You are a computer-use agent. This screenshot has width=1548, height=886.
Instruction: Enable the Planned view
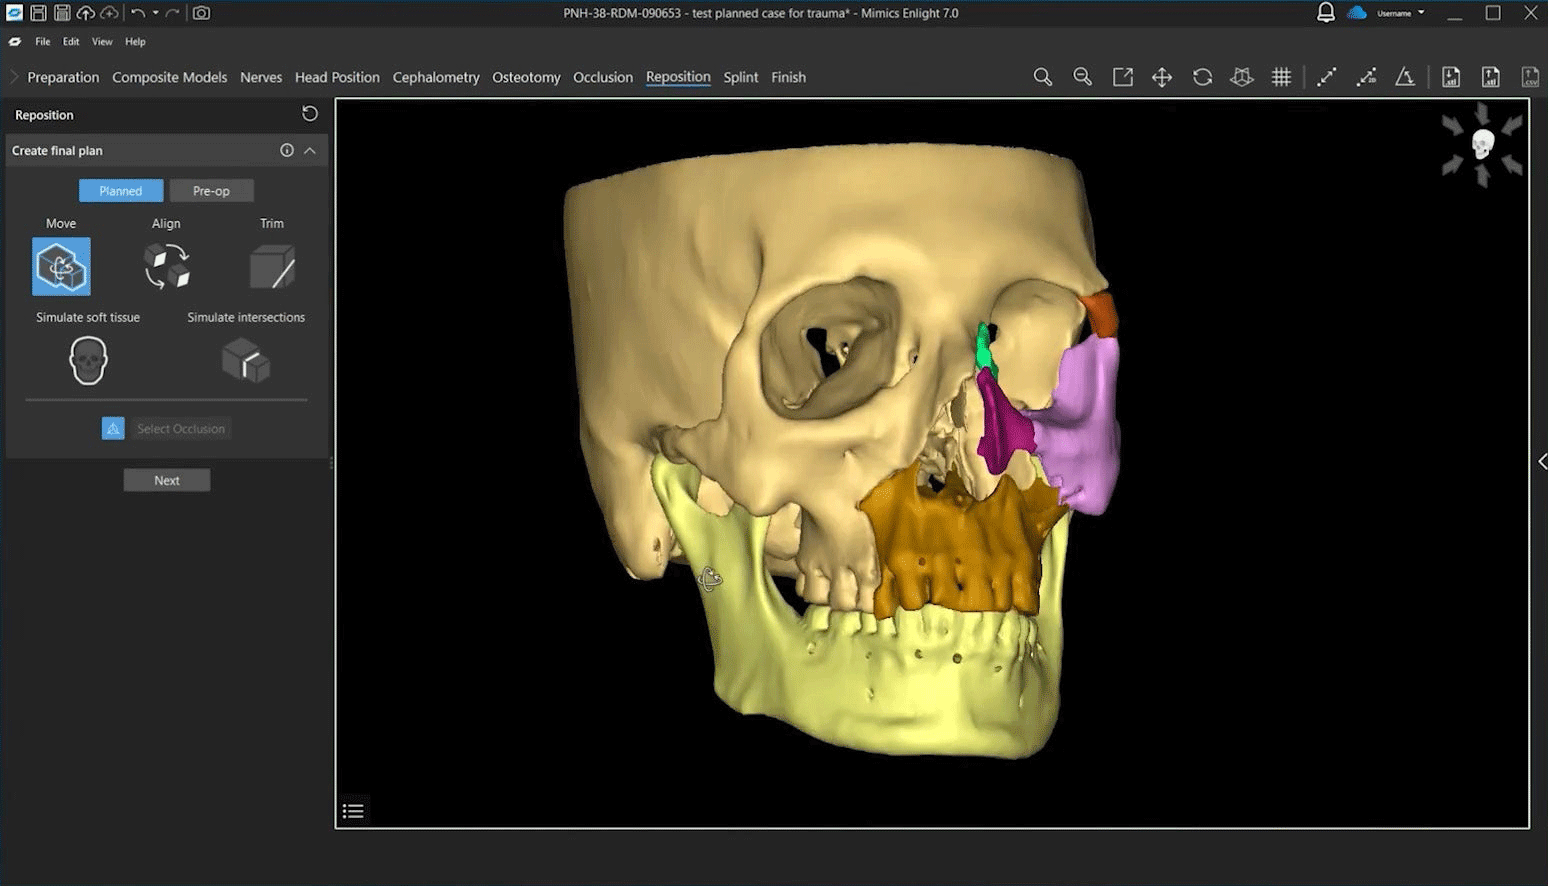pos(120,190)
